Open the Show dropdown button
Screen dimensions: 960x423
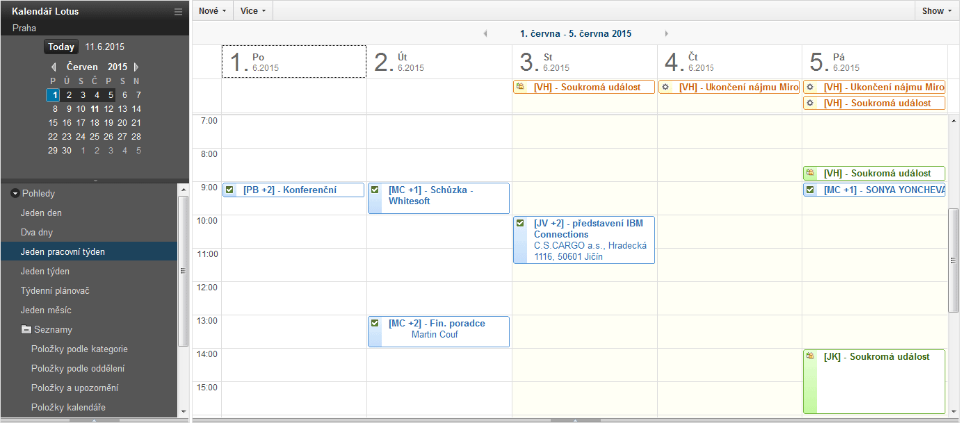click(936, 10)
